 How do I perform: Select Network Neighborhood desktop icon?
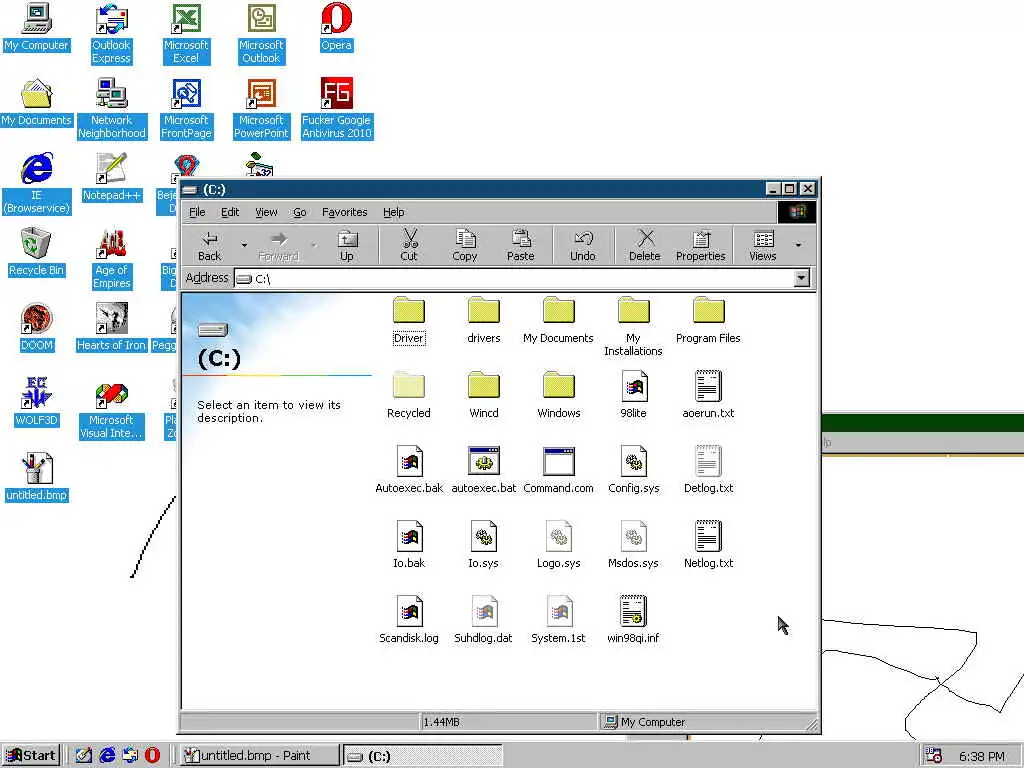coord(112,108)
